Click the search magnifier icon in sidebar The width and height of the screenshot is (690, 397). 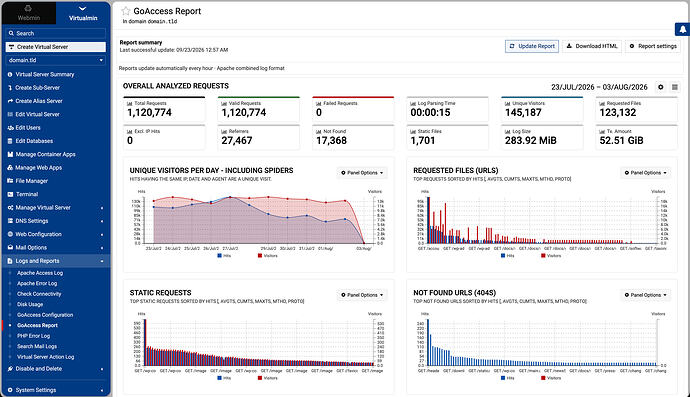[x=11, y=33]
